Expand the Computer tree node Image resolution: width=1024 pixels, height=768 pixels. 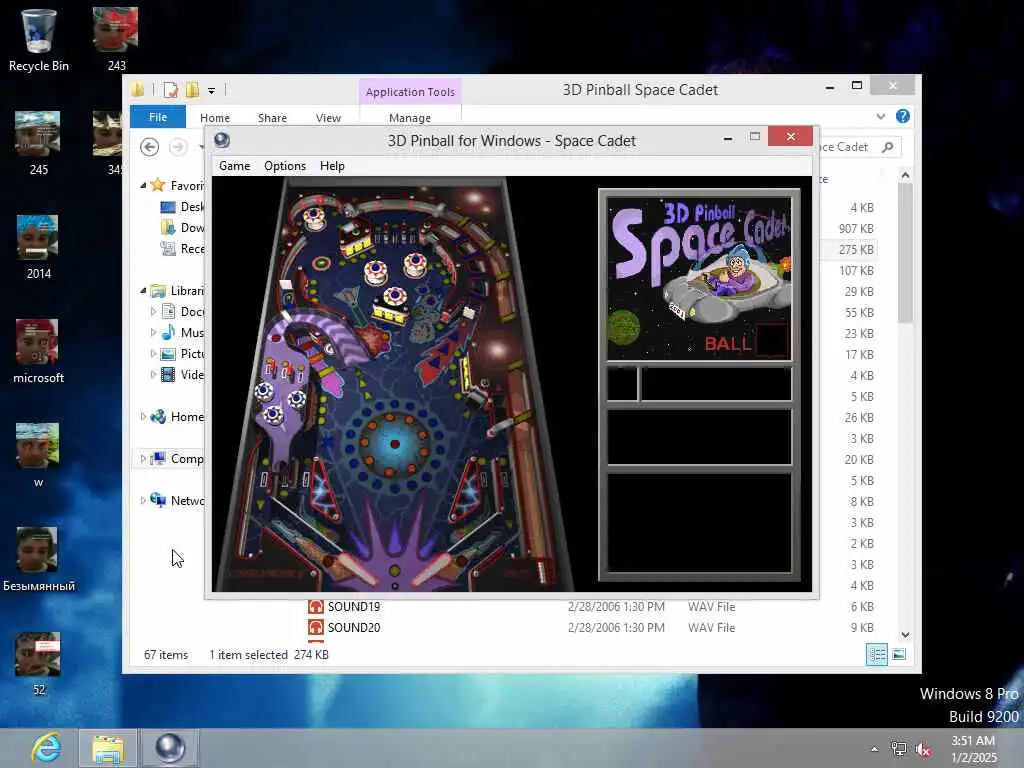[143, 458]
